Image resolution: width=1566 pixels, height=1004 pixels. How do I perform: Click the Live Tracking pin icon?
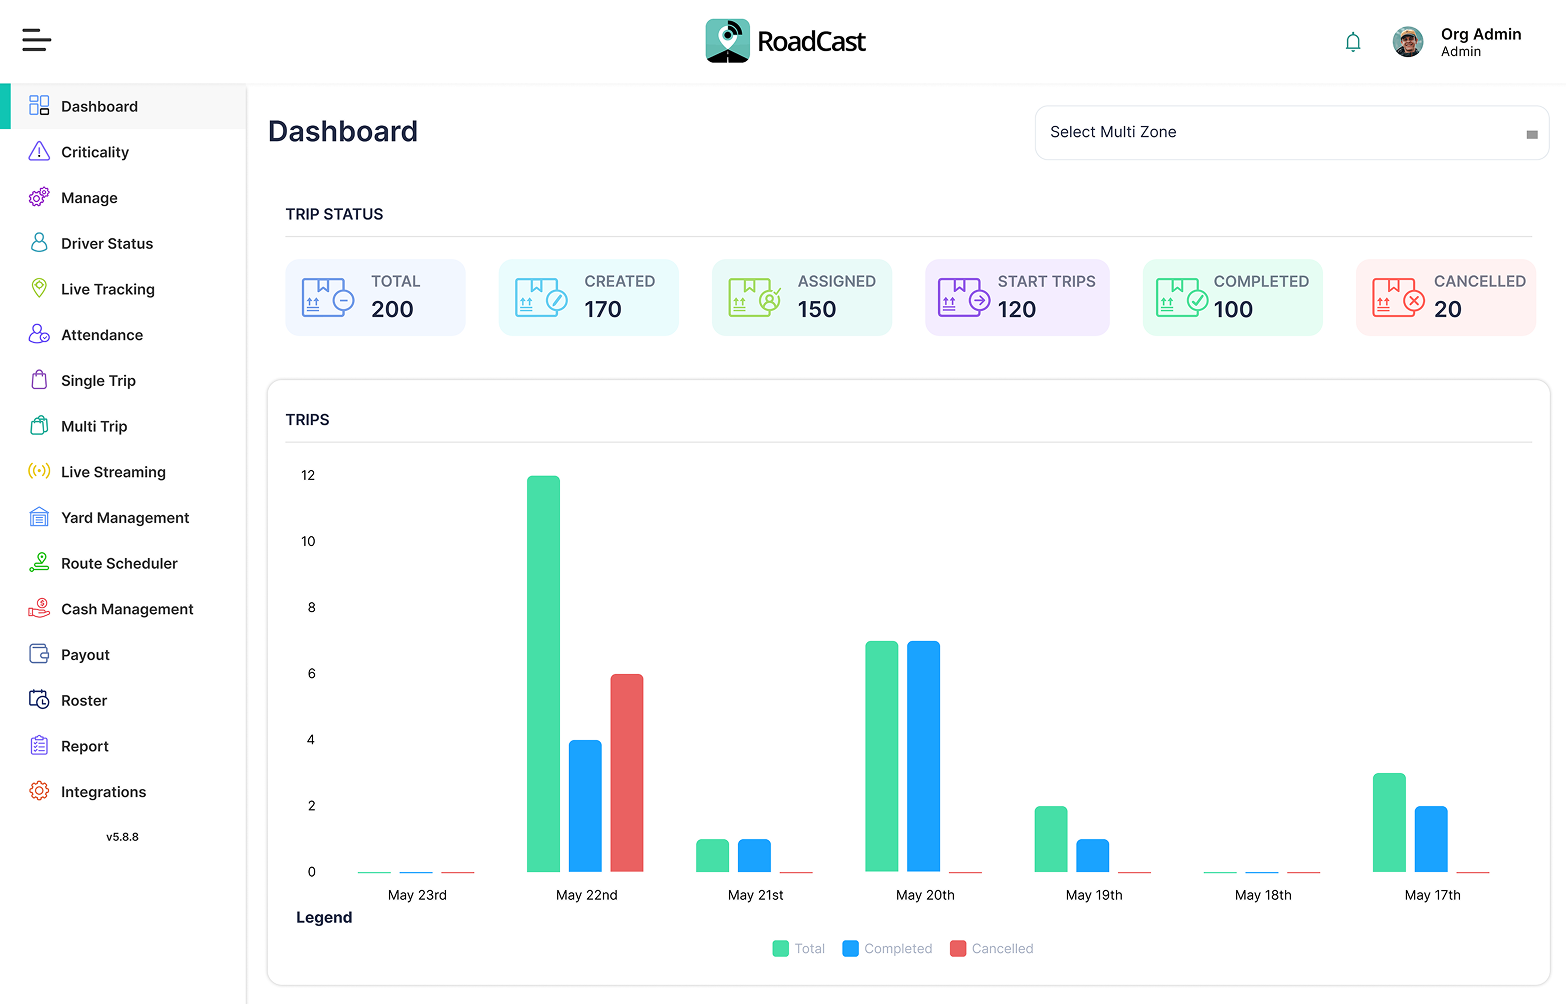(39, 289)
